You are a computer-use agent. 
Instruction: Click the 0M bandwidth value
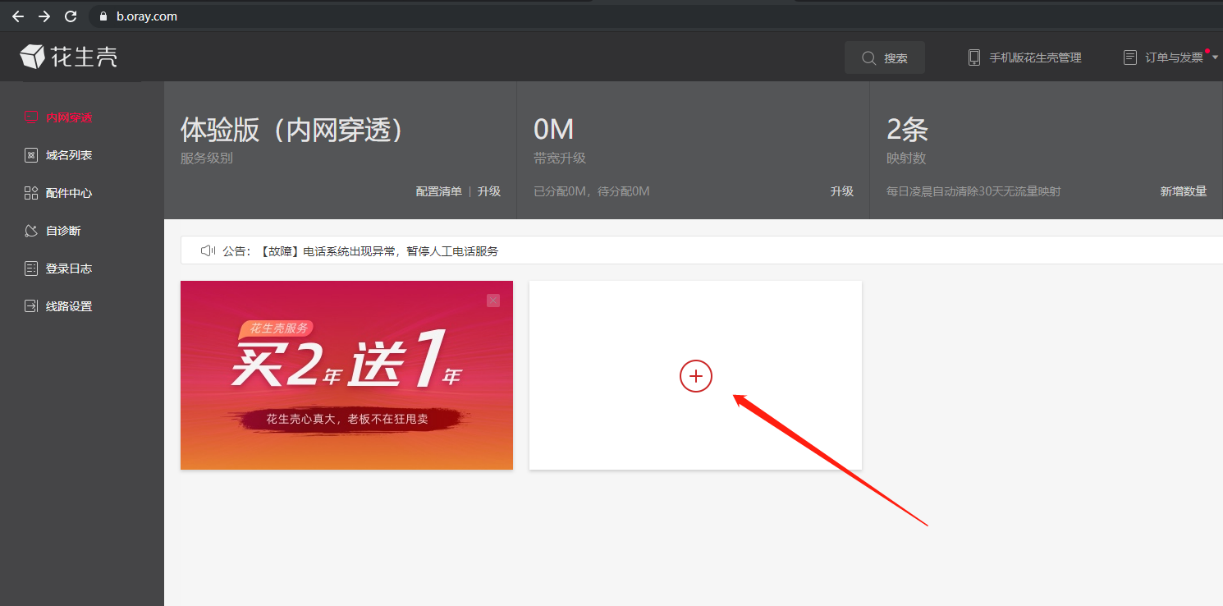[553, 129]
